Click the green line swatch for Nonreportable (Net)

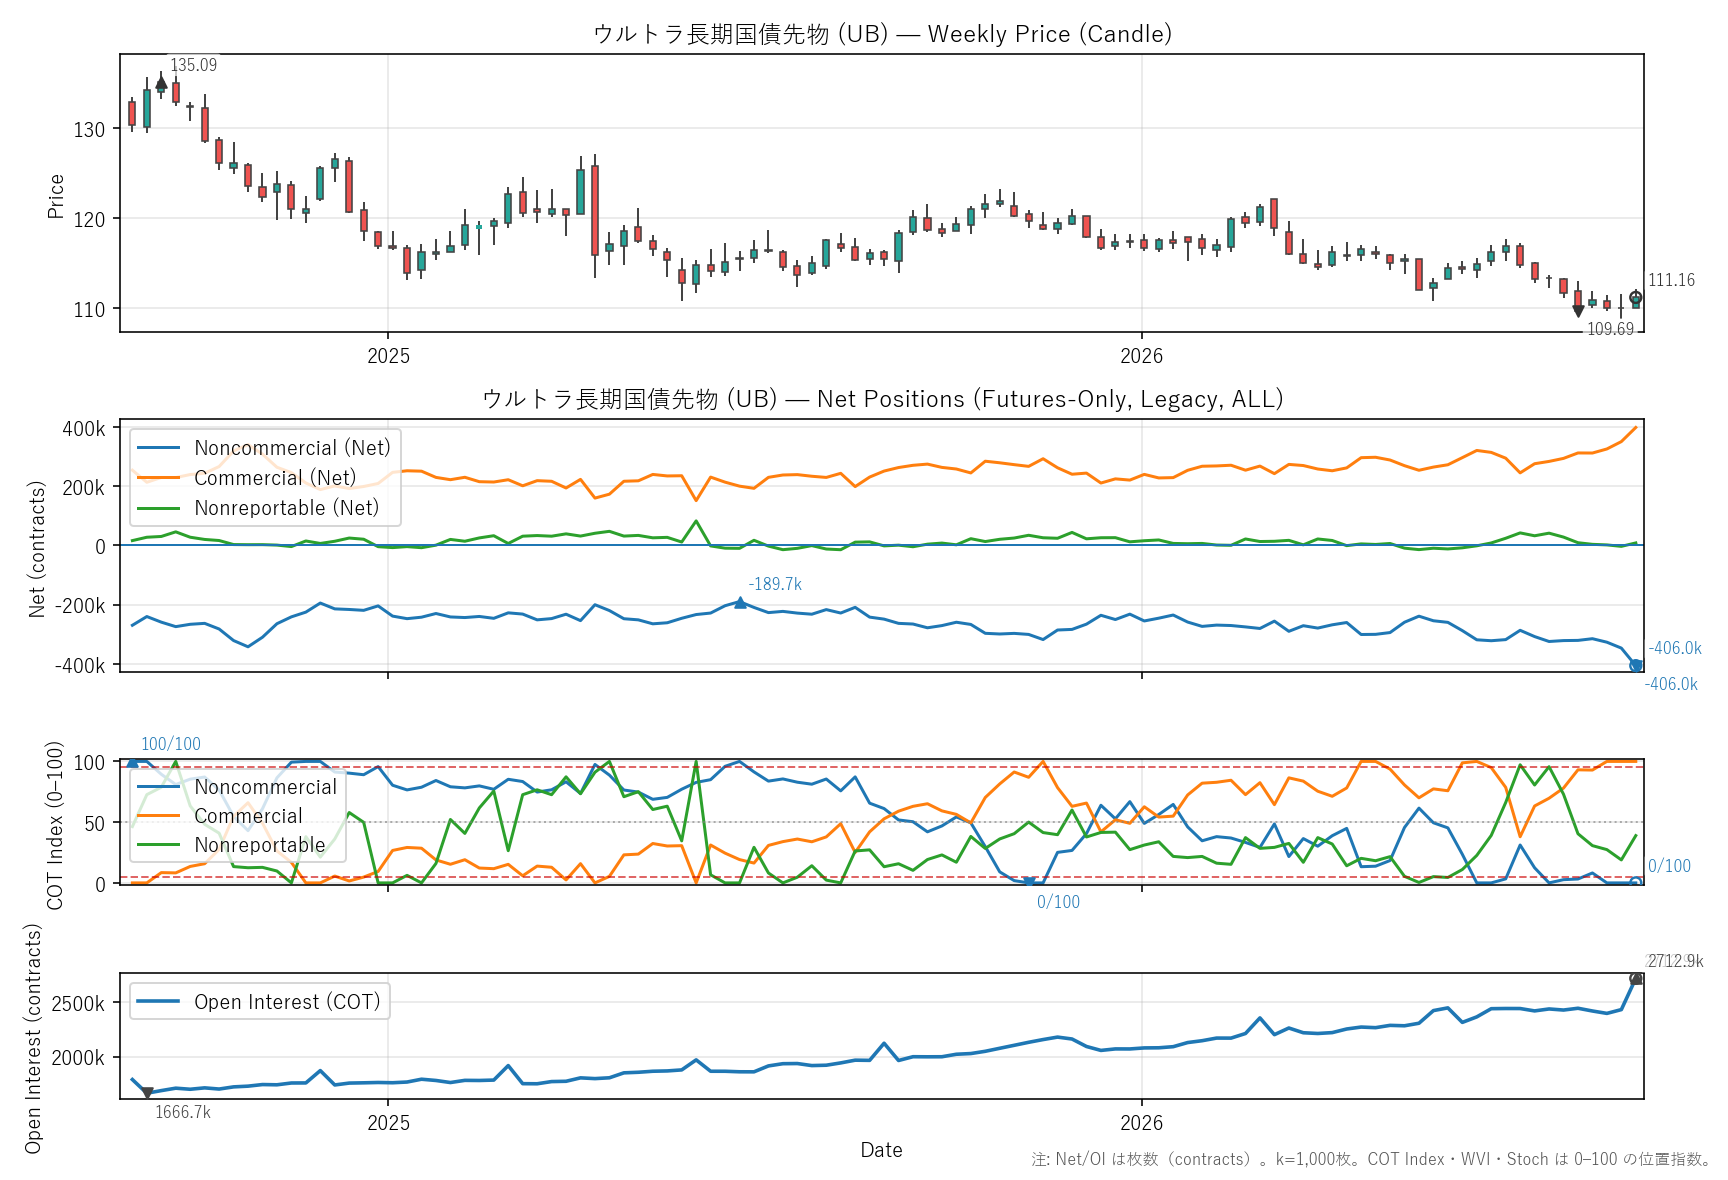point(159,508)
